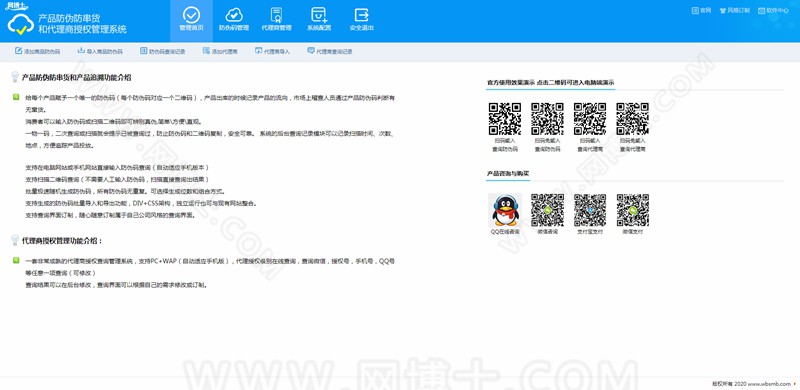
Task: Open the 管理首页 home tab
Action: (x=191, y=20)
